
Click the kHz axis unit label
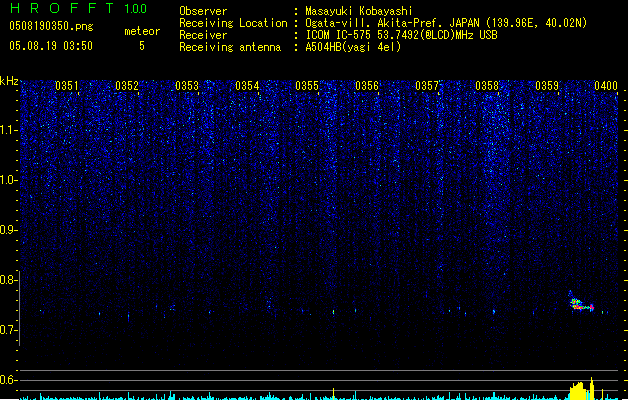(9, 81)
